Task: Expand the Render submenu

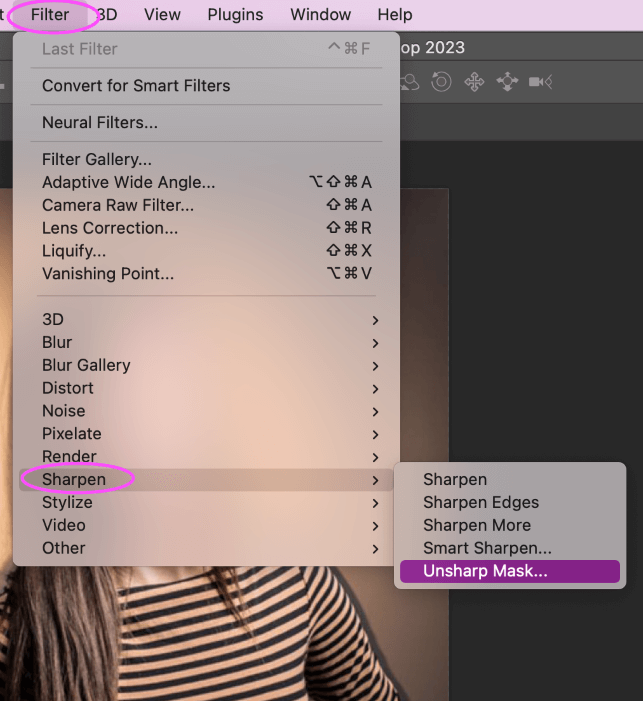Action: tap(206, 456)
